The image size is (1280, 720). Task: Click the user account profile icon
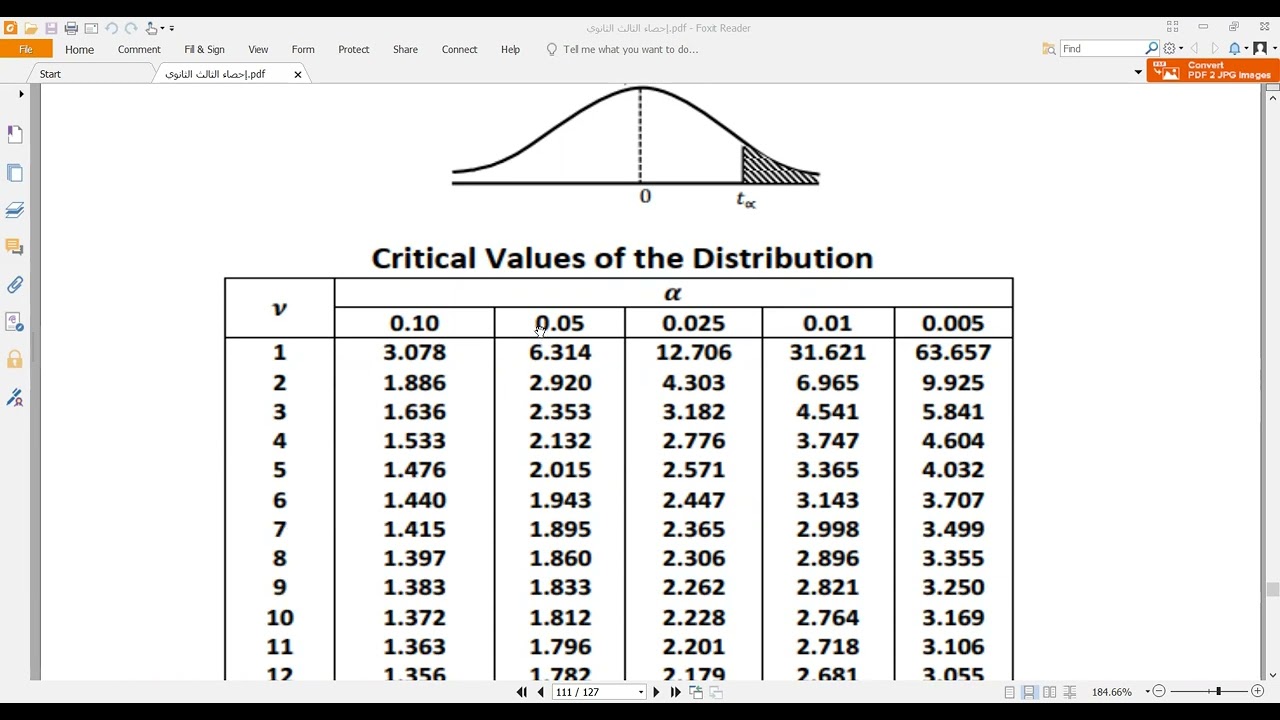(1260, 48)
